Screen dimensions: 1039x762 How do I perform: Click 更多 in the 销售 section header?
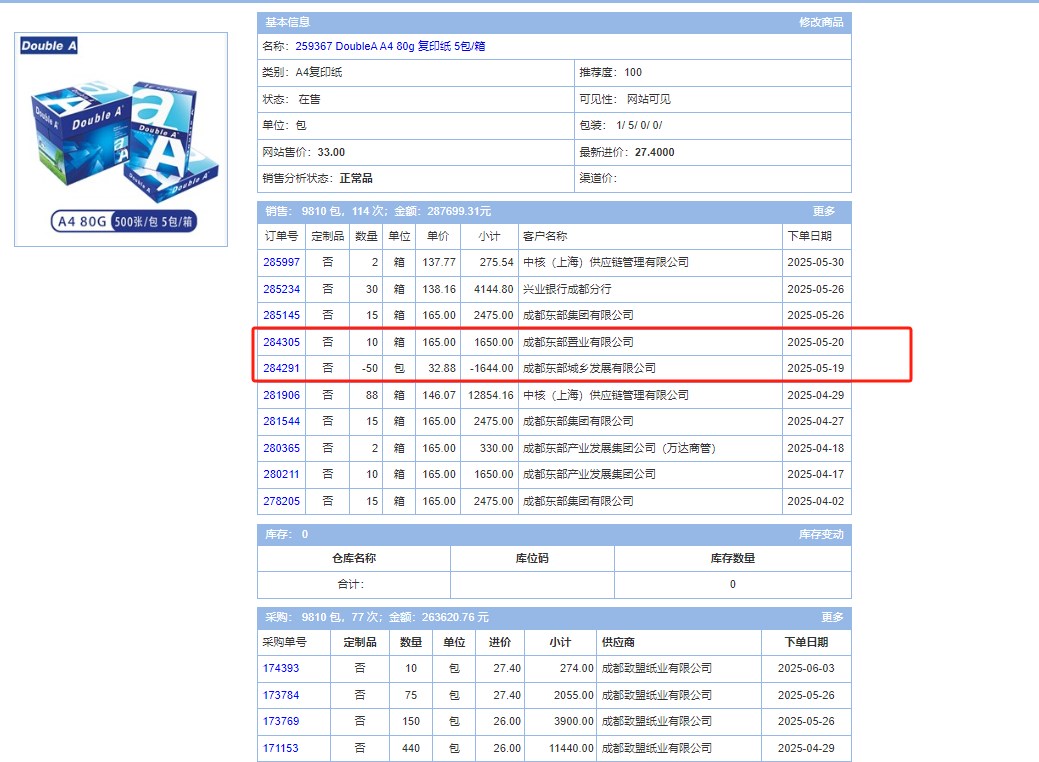pyautogui.click(x=824, y=211)
